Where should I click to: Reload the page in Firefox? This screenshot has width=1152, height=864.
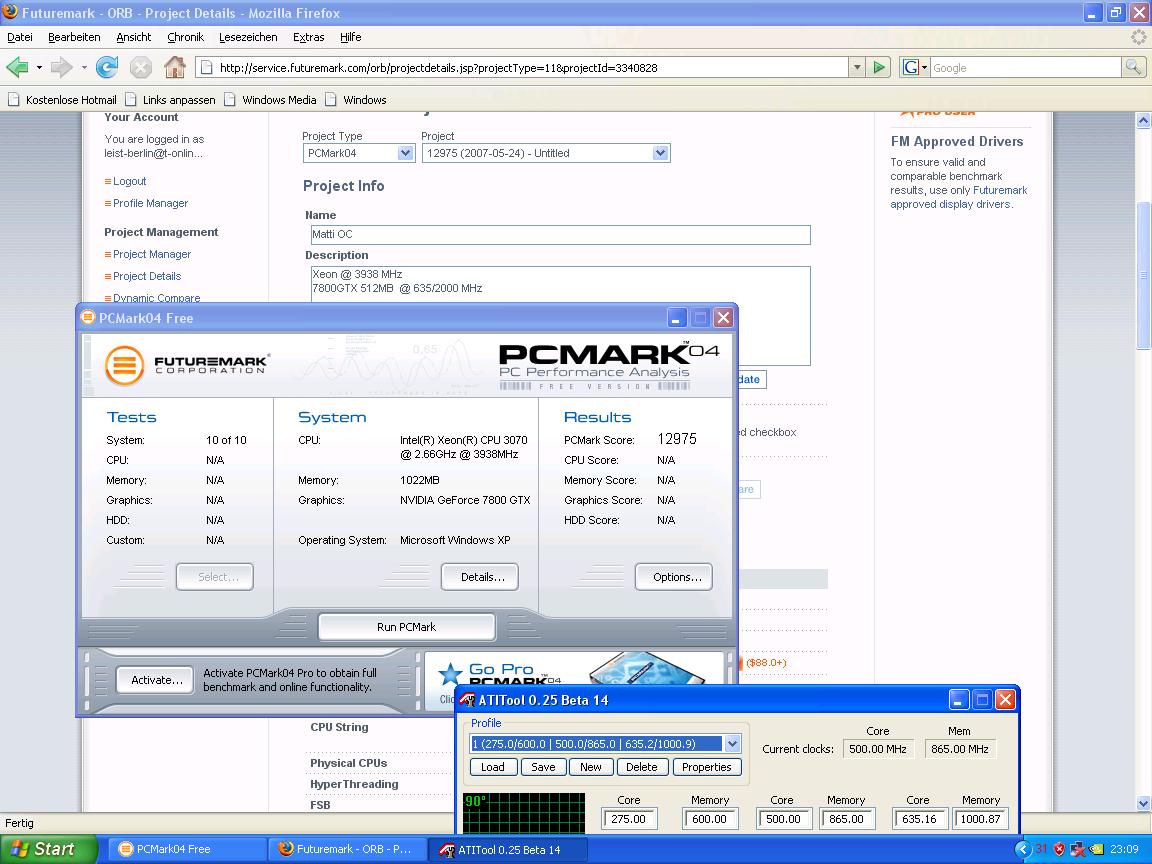pos(107,68)
